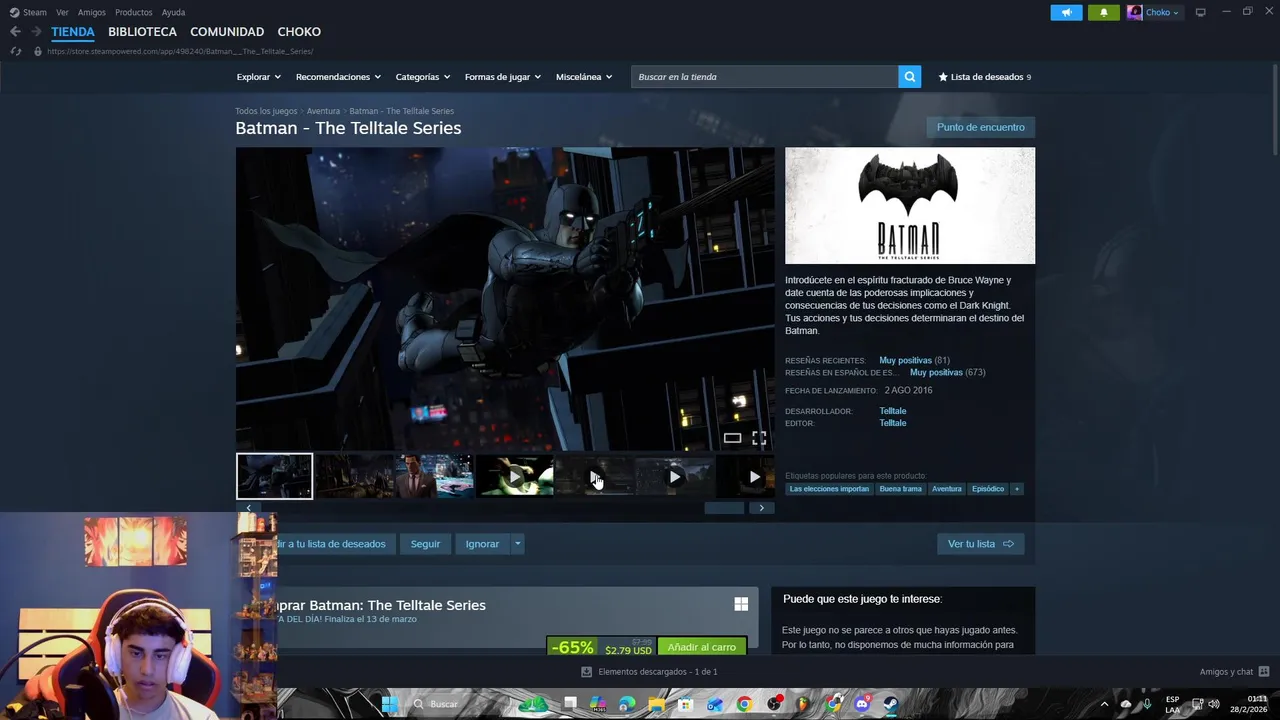Open Muy positivas recent reviews link
This screenshot has height=720, width=1280.
point(905,360)
